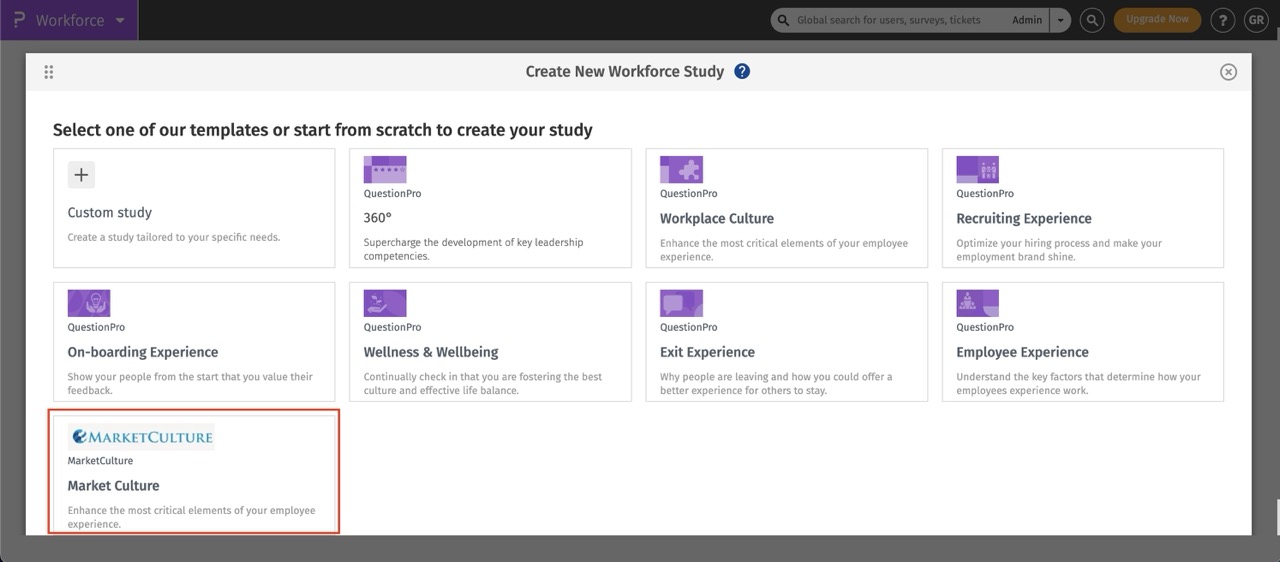Click the Employee Experience template icon

(x=977, y=303)
